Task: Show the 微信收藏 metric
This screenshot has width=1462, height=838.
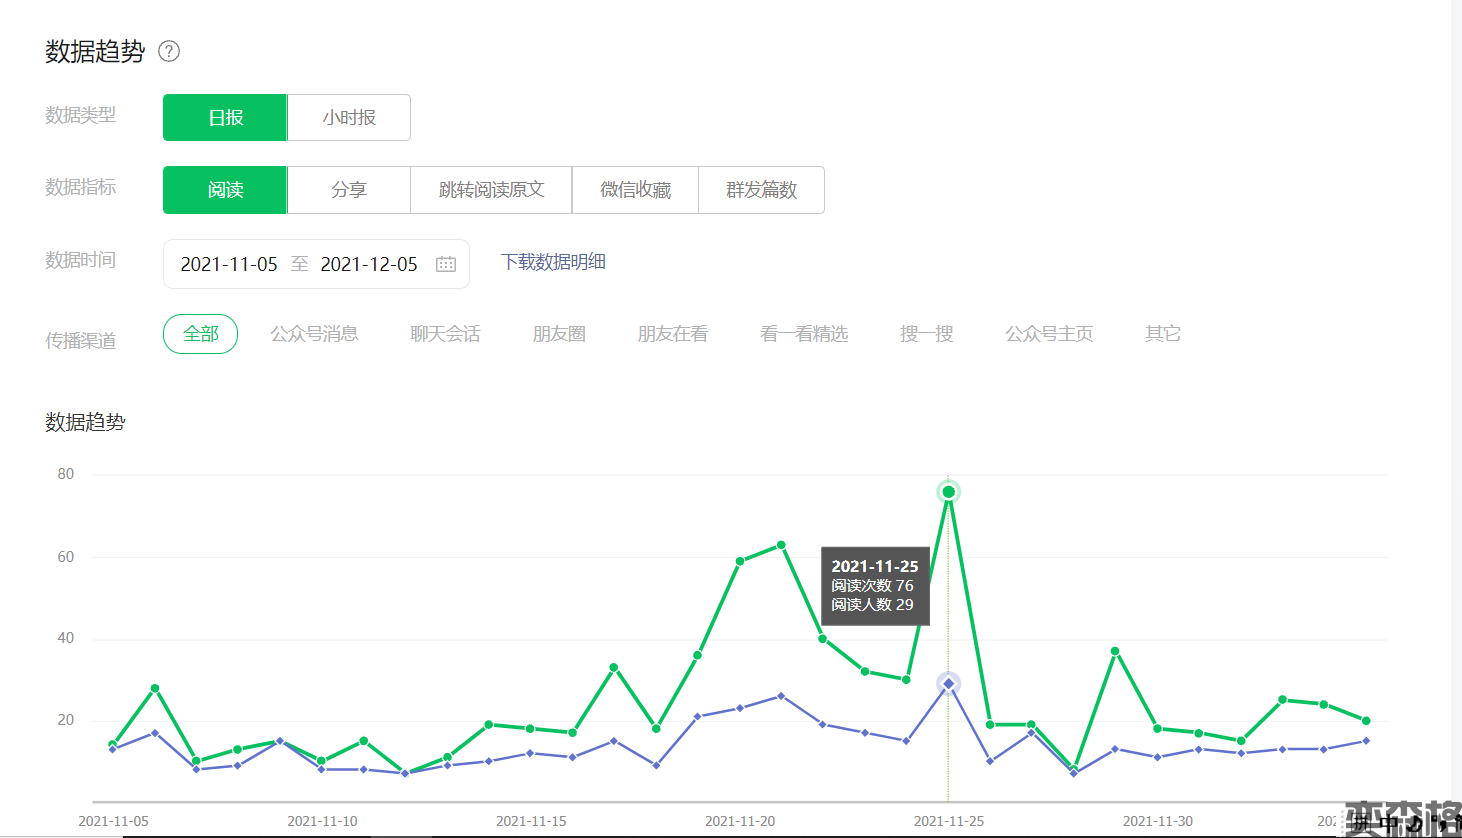Action: 635,190
